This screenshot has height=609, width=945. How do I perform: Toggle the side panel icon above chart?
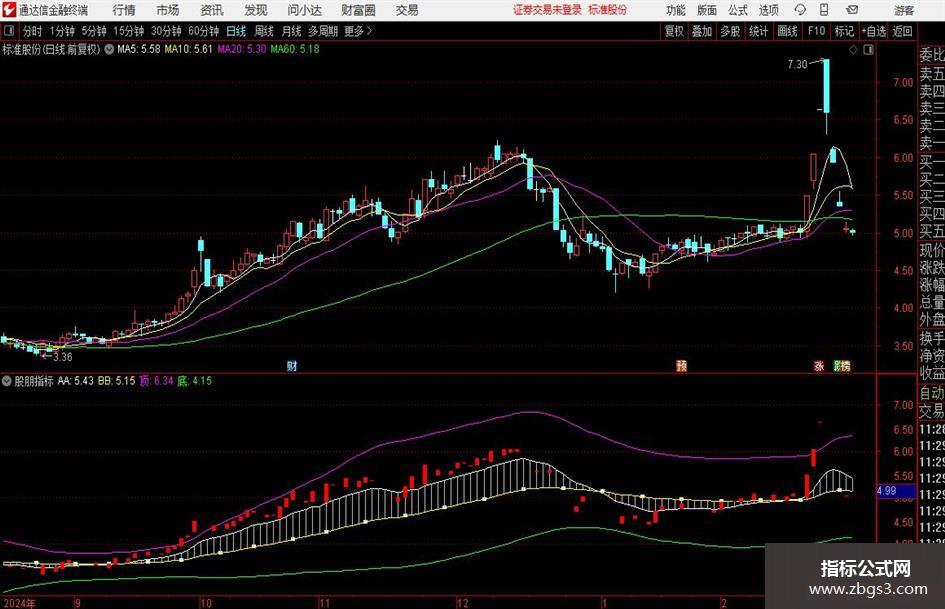868,50
